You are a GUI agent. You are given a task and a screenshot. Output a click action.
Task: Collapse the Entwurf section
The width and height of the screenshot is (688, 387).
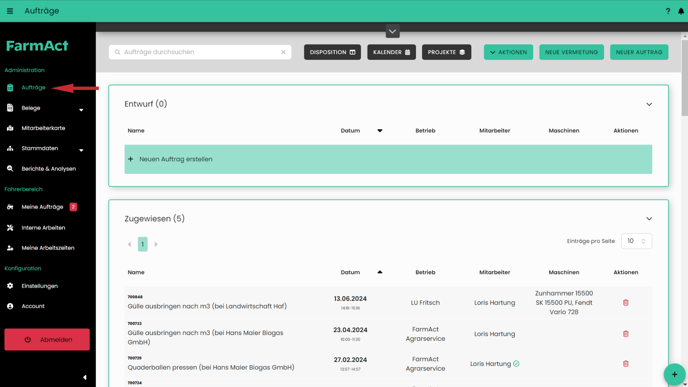649,104
